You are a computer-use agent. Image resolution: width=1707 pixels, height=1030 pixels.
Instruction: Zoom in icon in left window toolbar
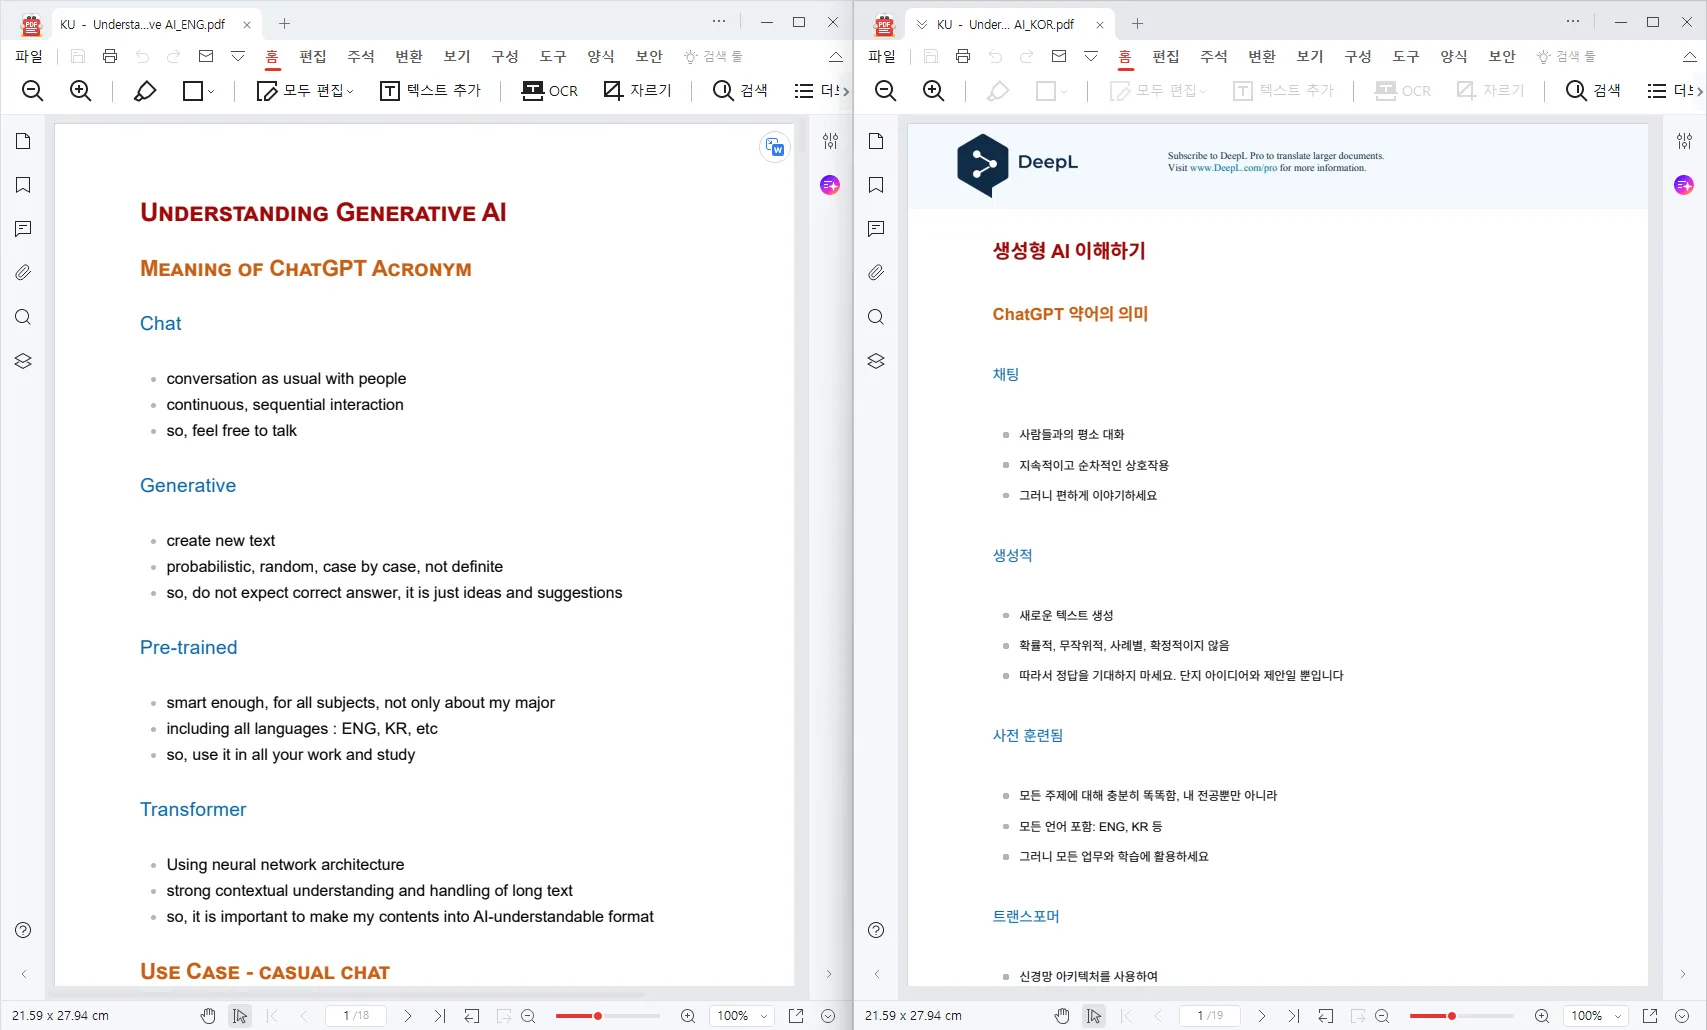pos(80,91)
